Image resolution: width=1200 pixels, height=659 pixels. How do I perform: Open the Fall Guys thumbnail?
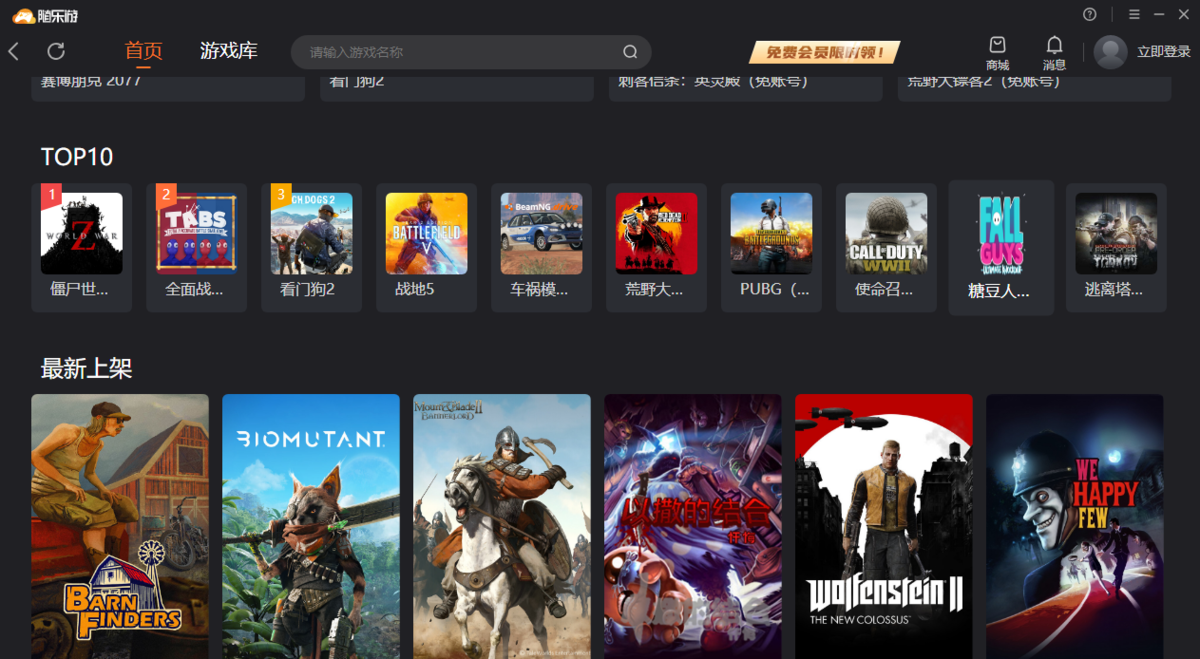(1001, 234)
